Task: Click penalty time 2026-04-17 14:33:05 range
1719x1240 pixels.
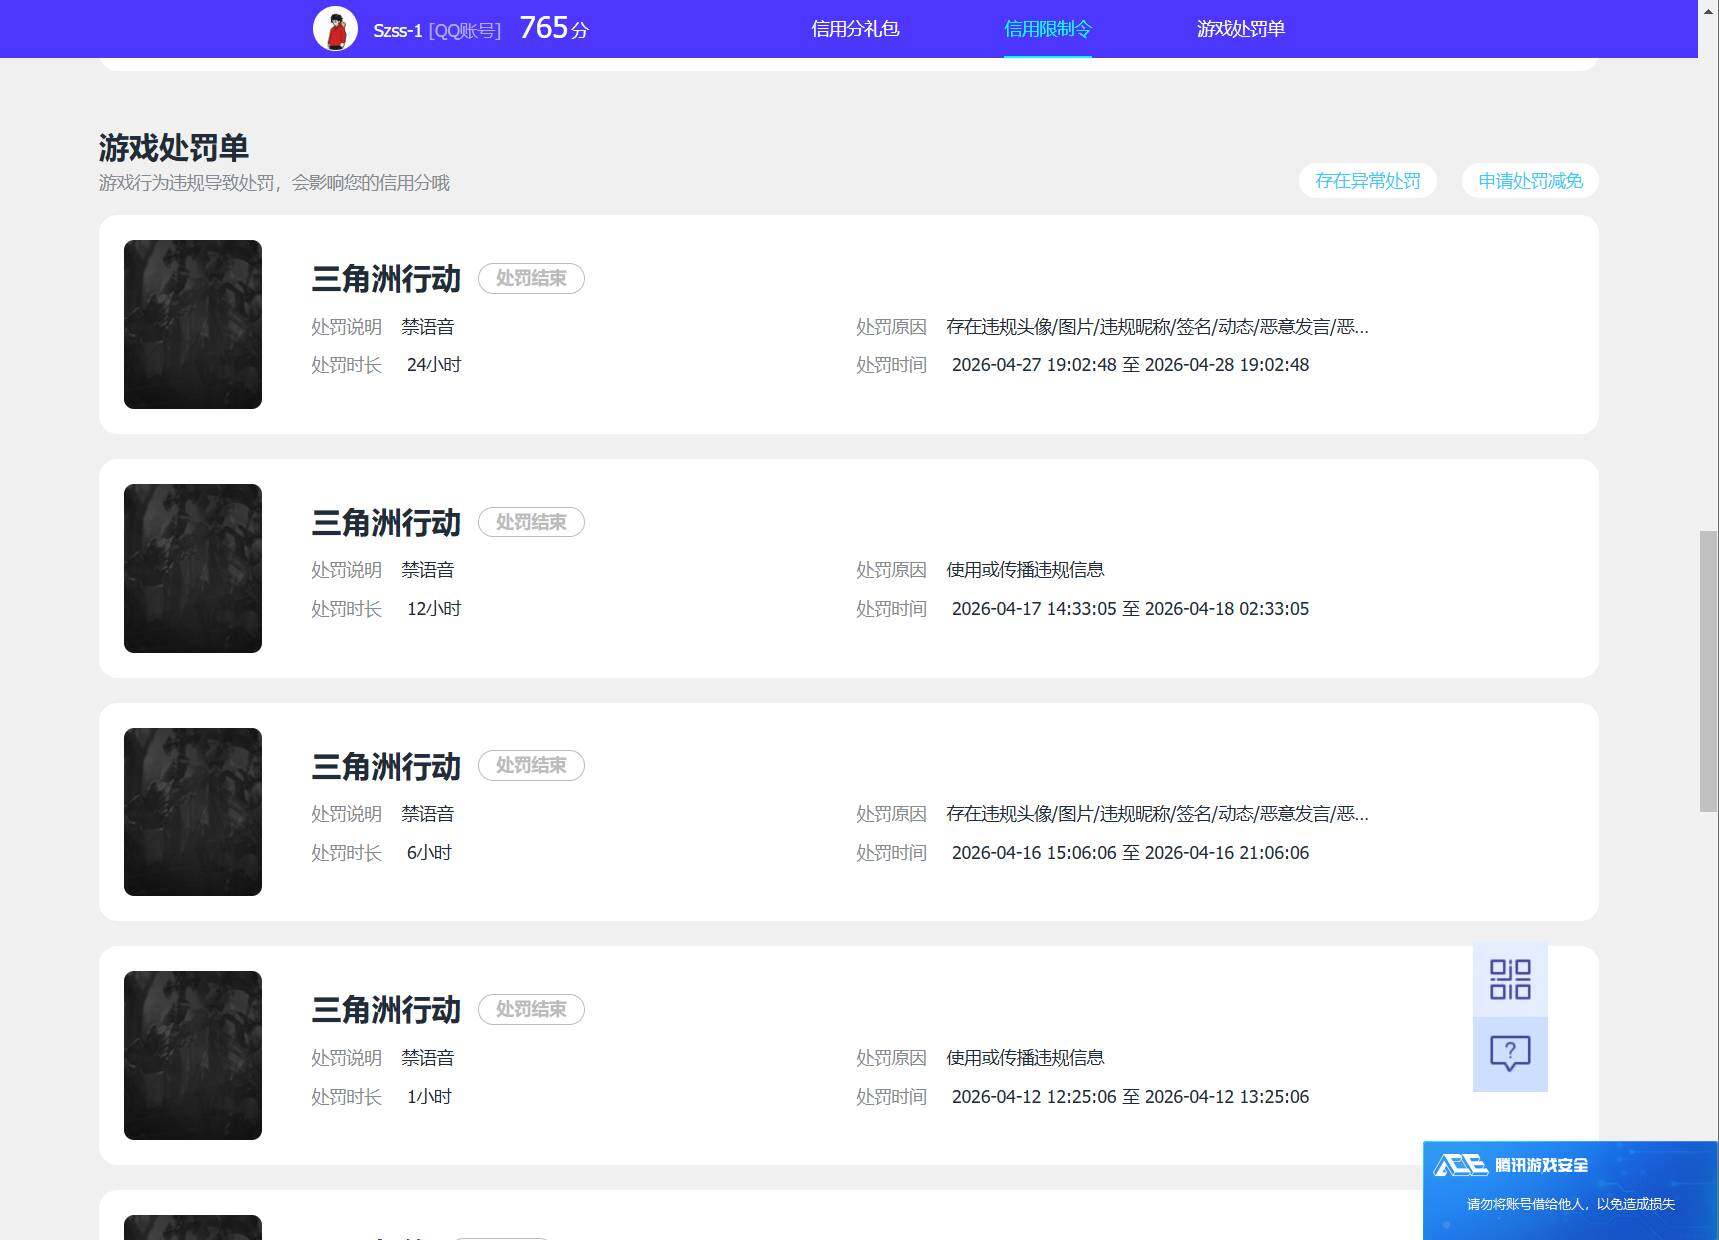Action: point(1130,609)
